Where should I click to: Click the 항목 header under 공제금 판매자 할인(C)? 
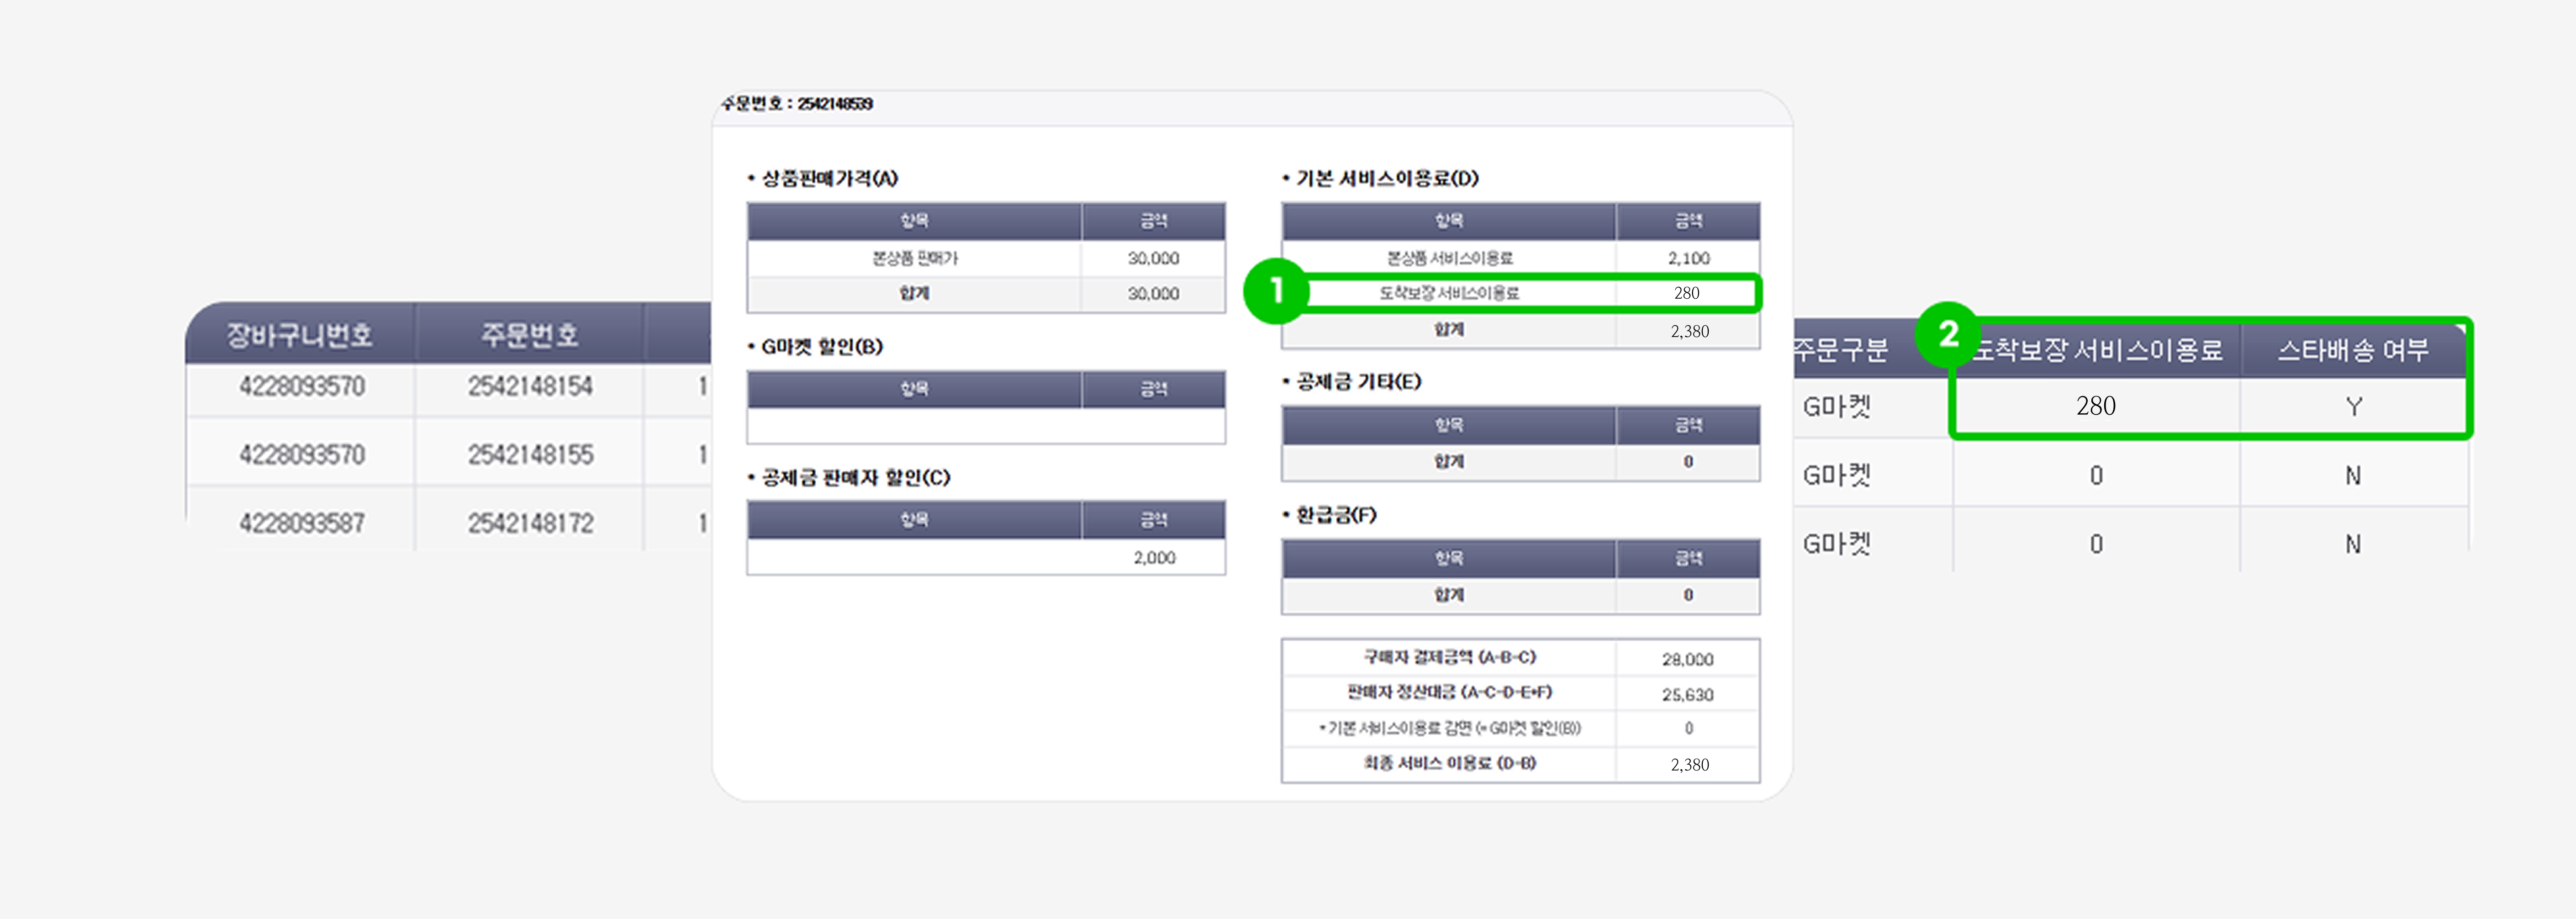(x=914, y=520)
